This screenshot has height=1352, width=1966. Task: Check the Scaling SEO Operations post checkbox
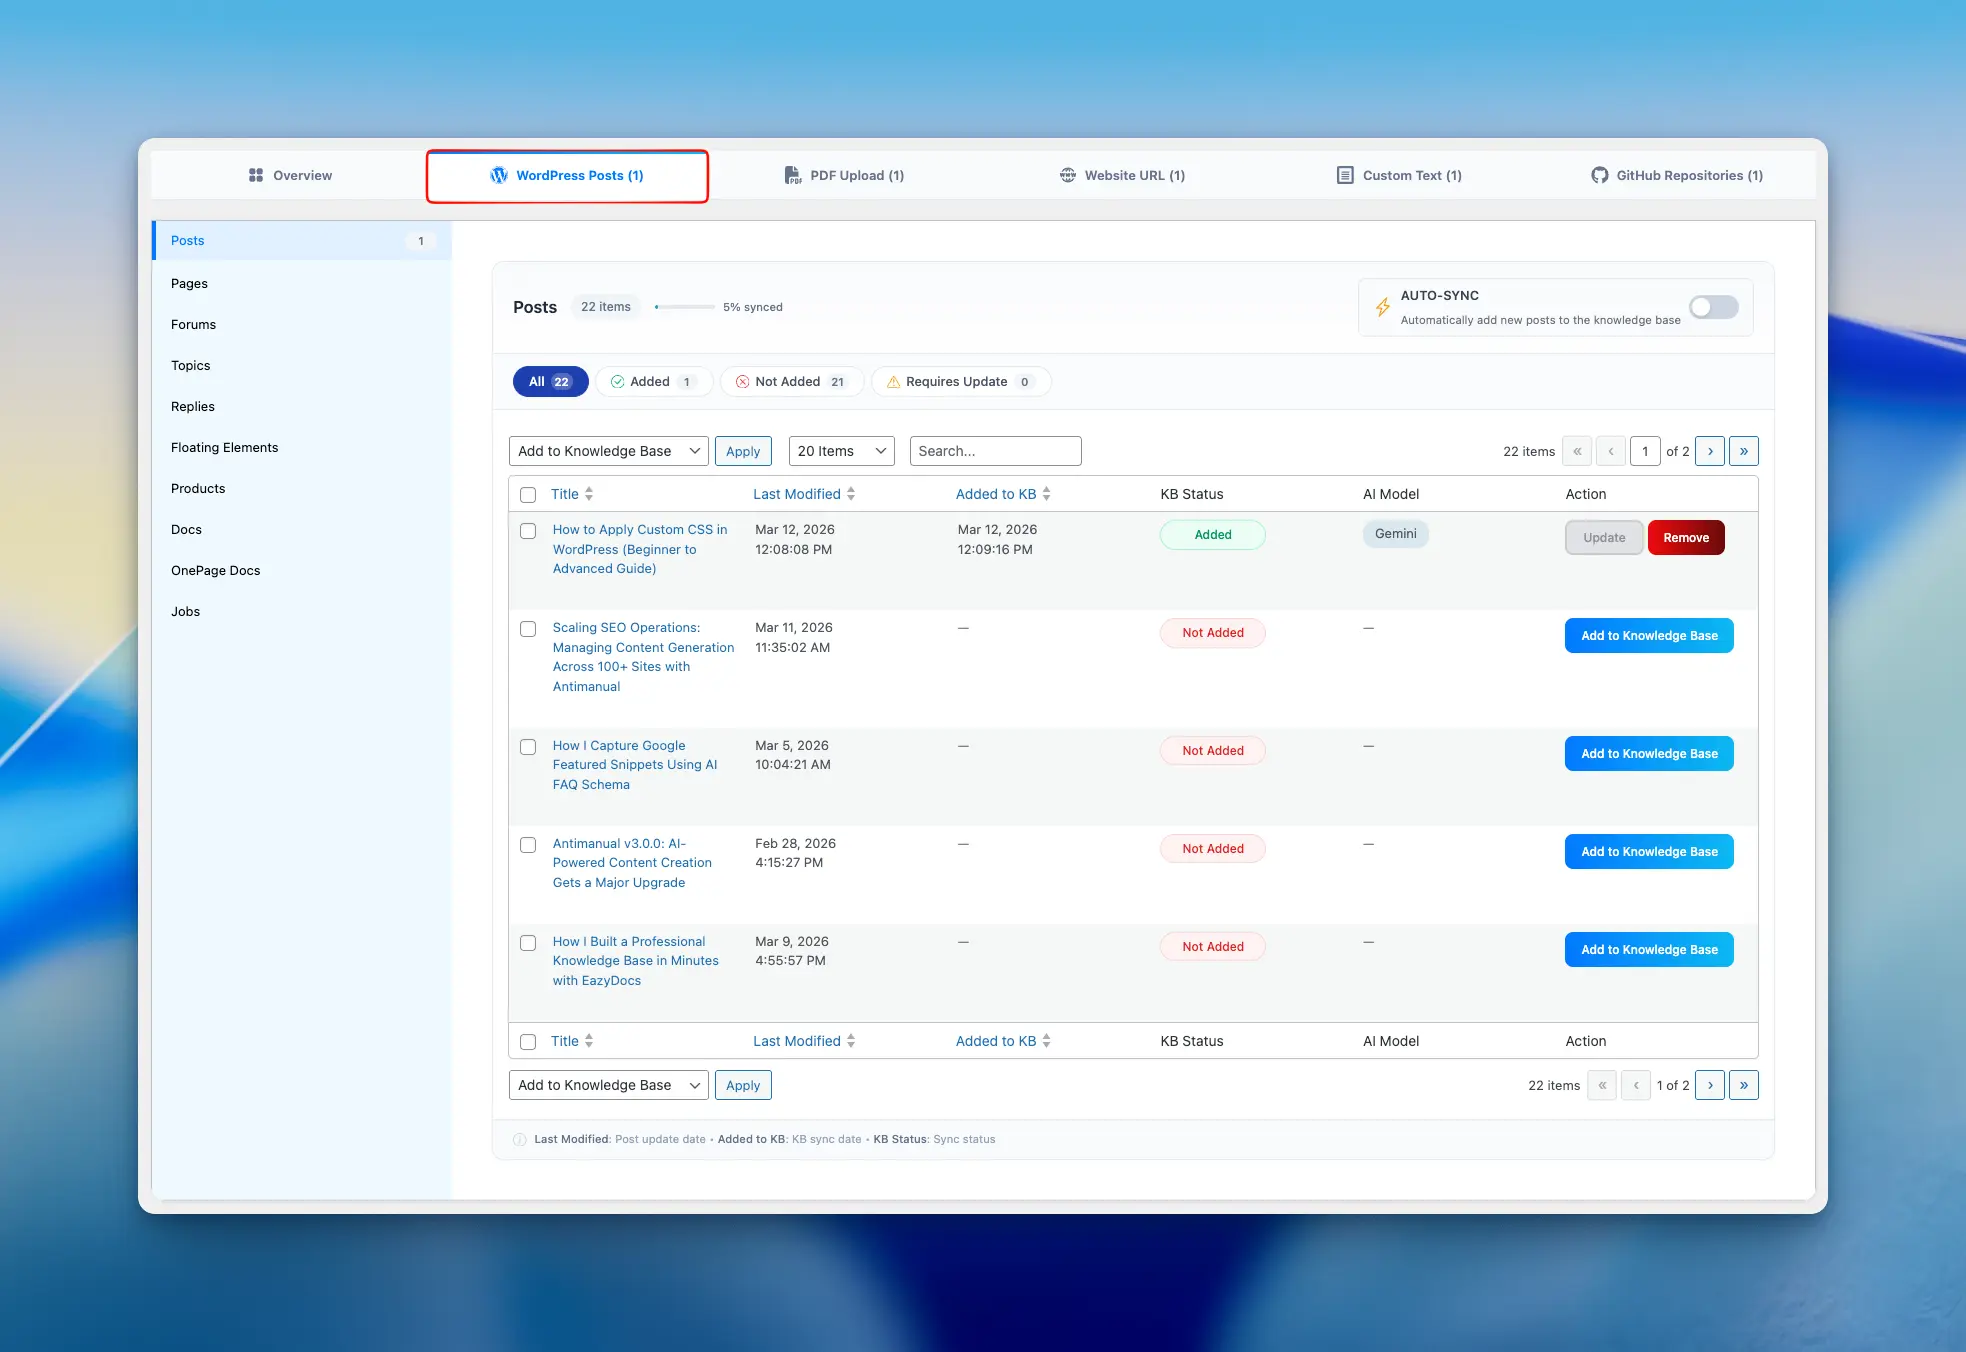[528, 629]
